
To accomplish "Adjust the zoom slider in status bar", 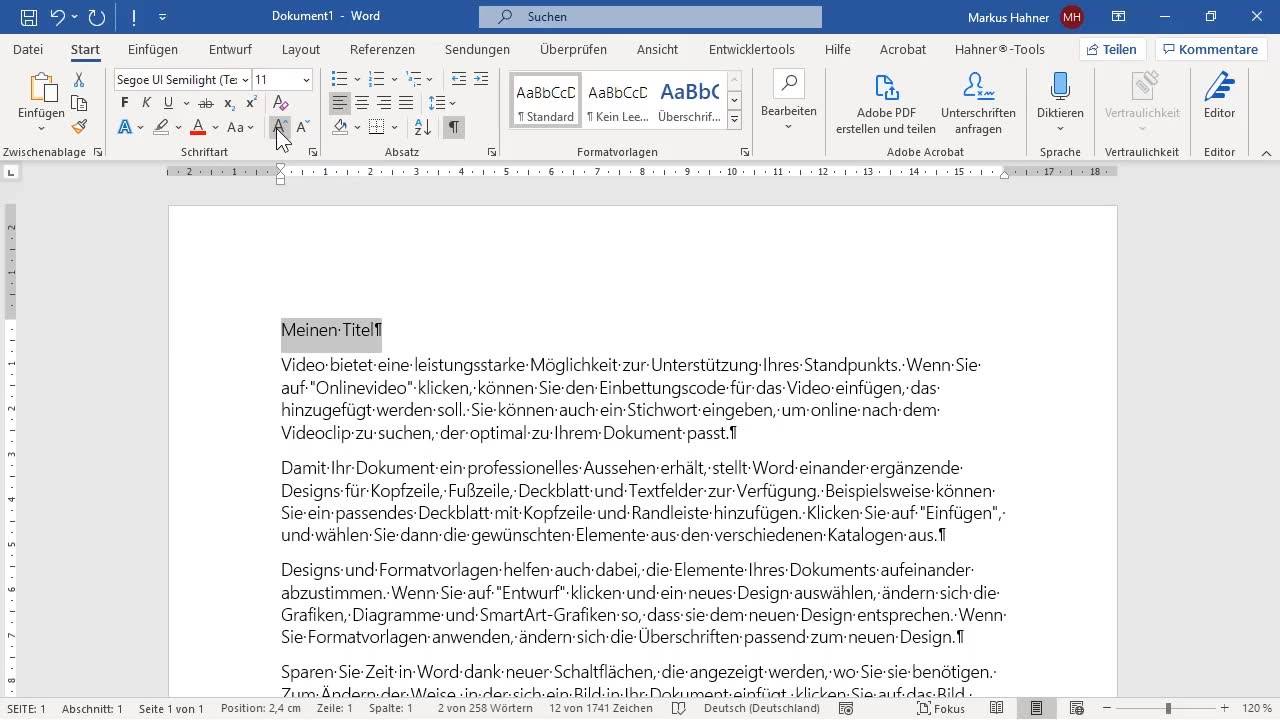I will pyautogui.click(x=1167, y=708).
